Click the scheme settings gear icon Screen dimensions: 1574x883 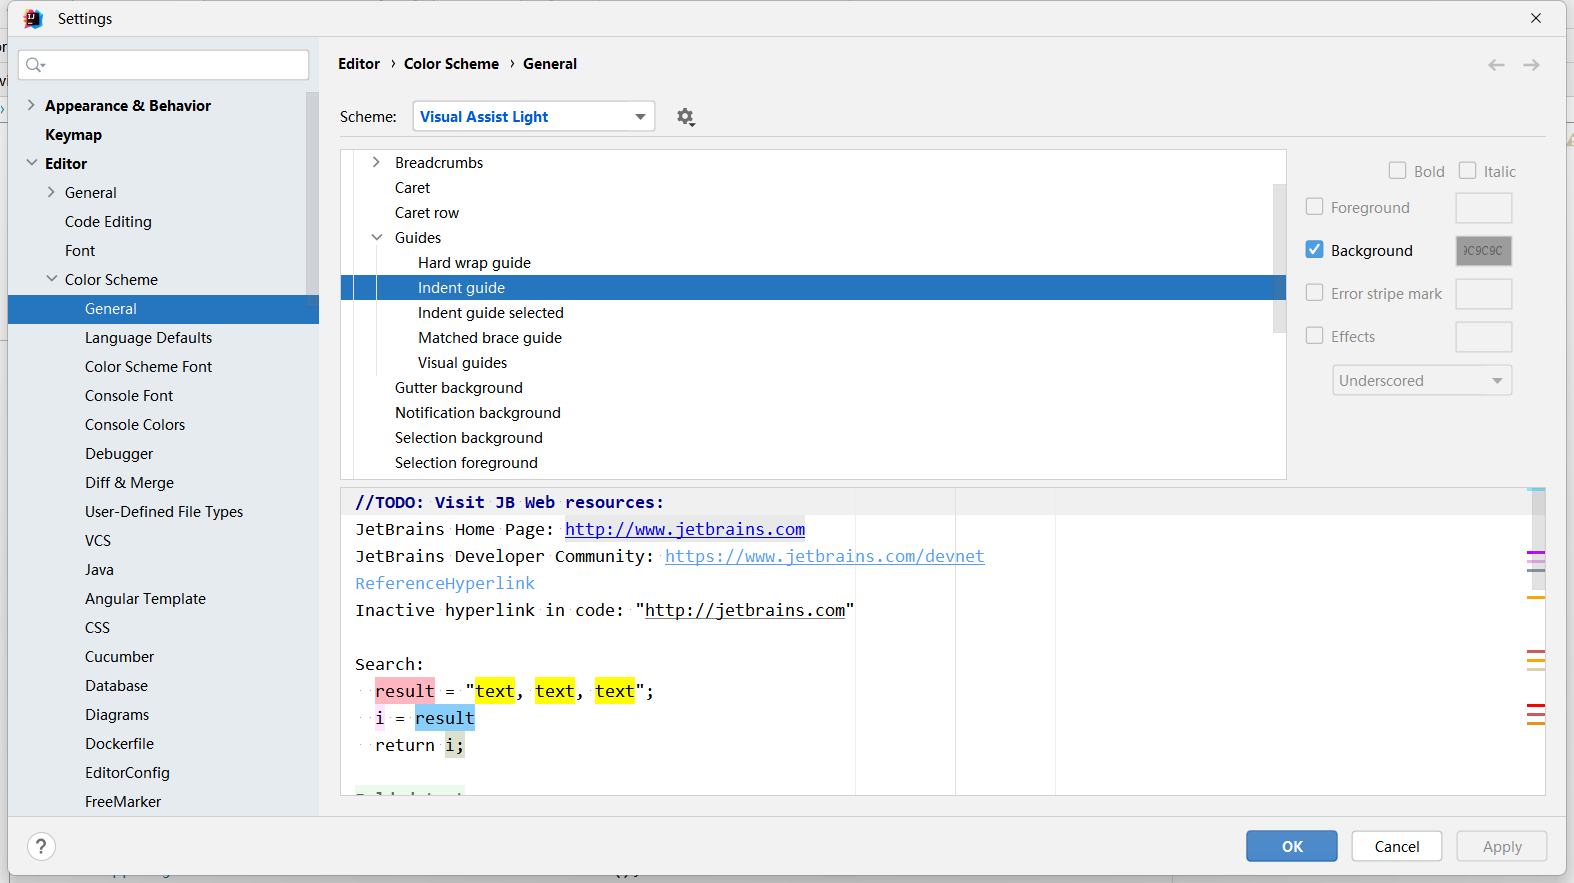(685, 117)
